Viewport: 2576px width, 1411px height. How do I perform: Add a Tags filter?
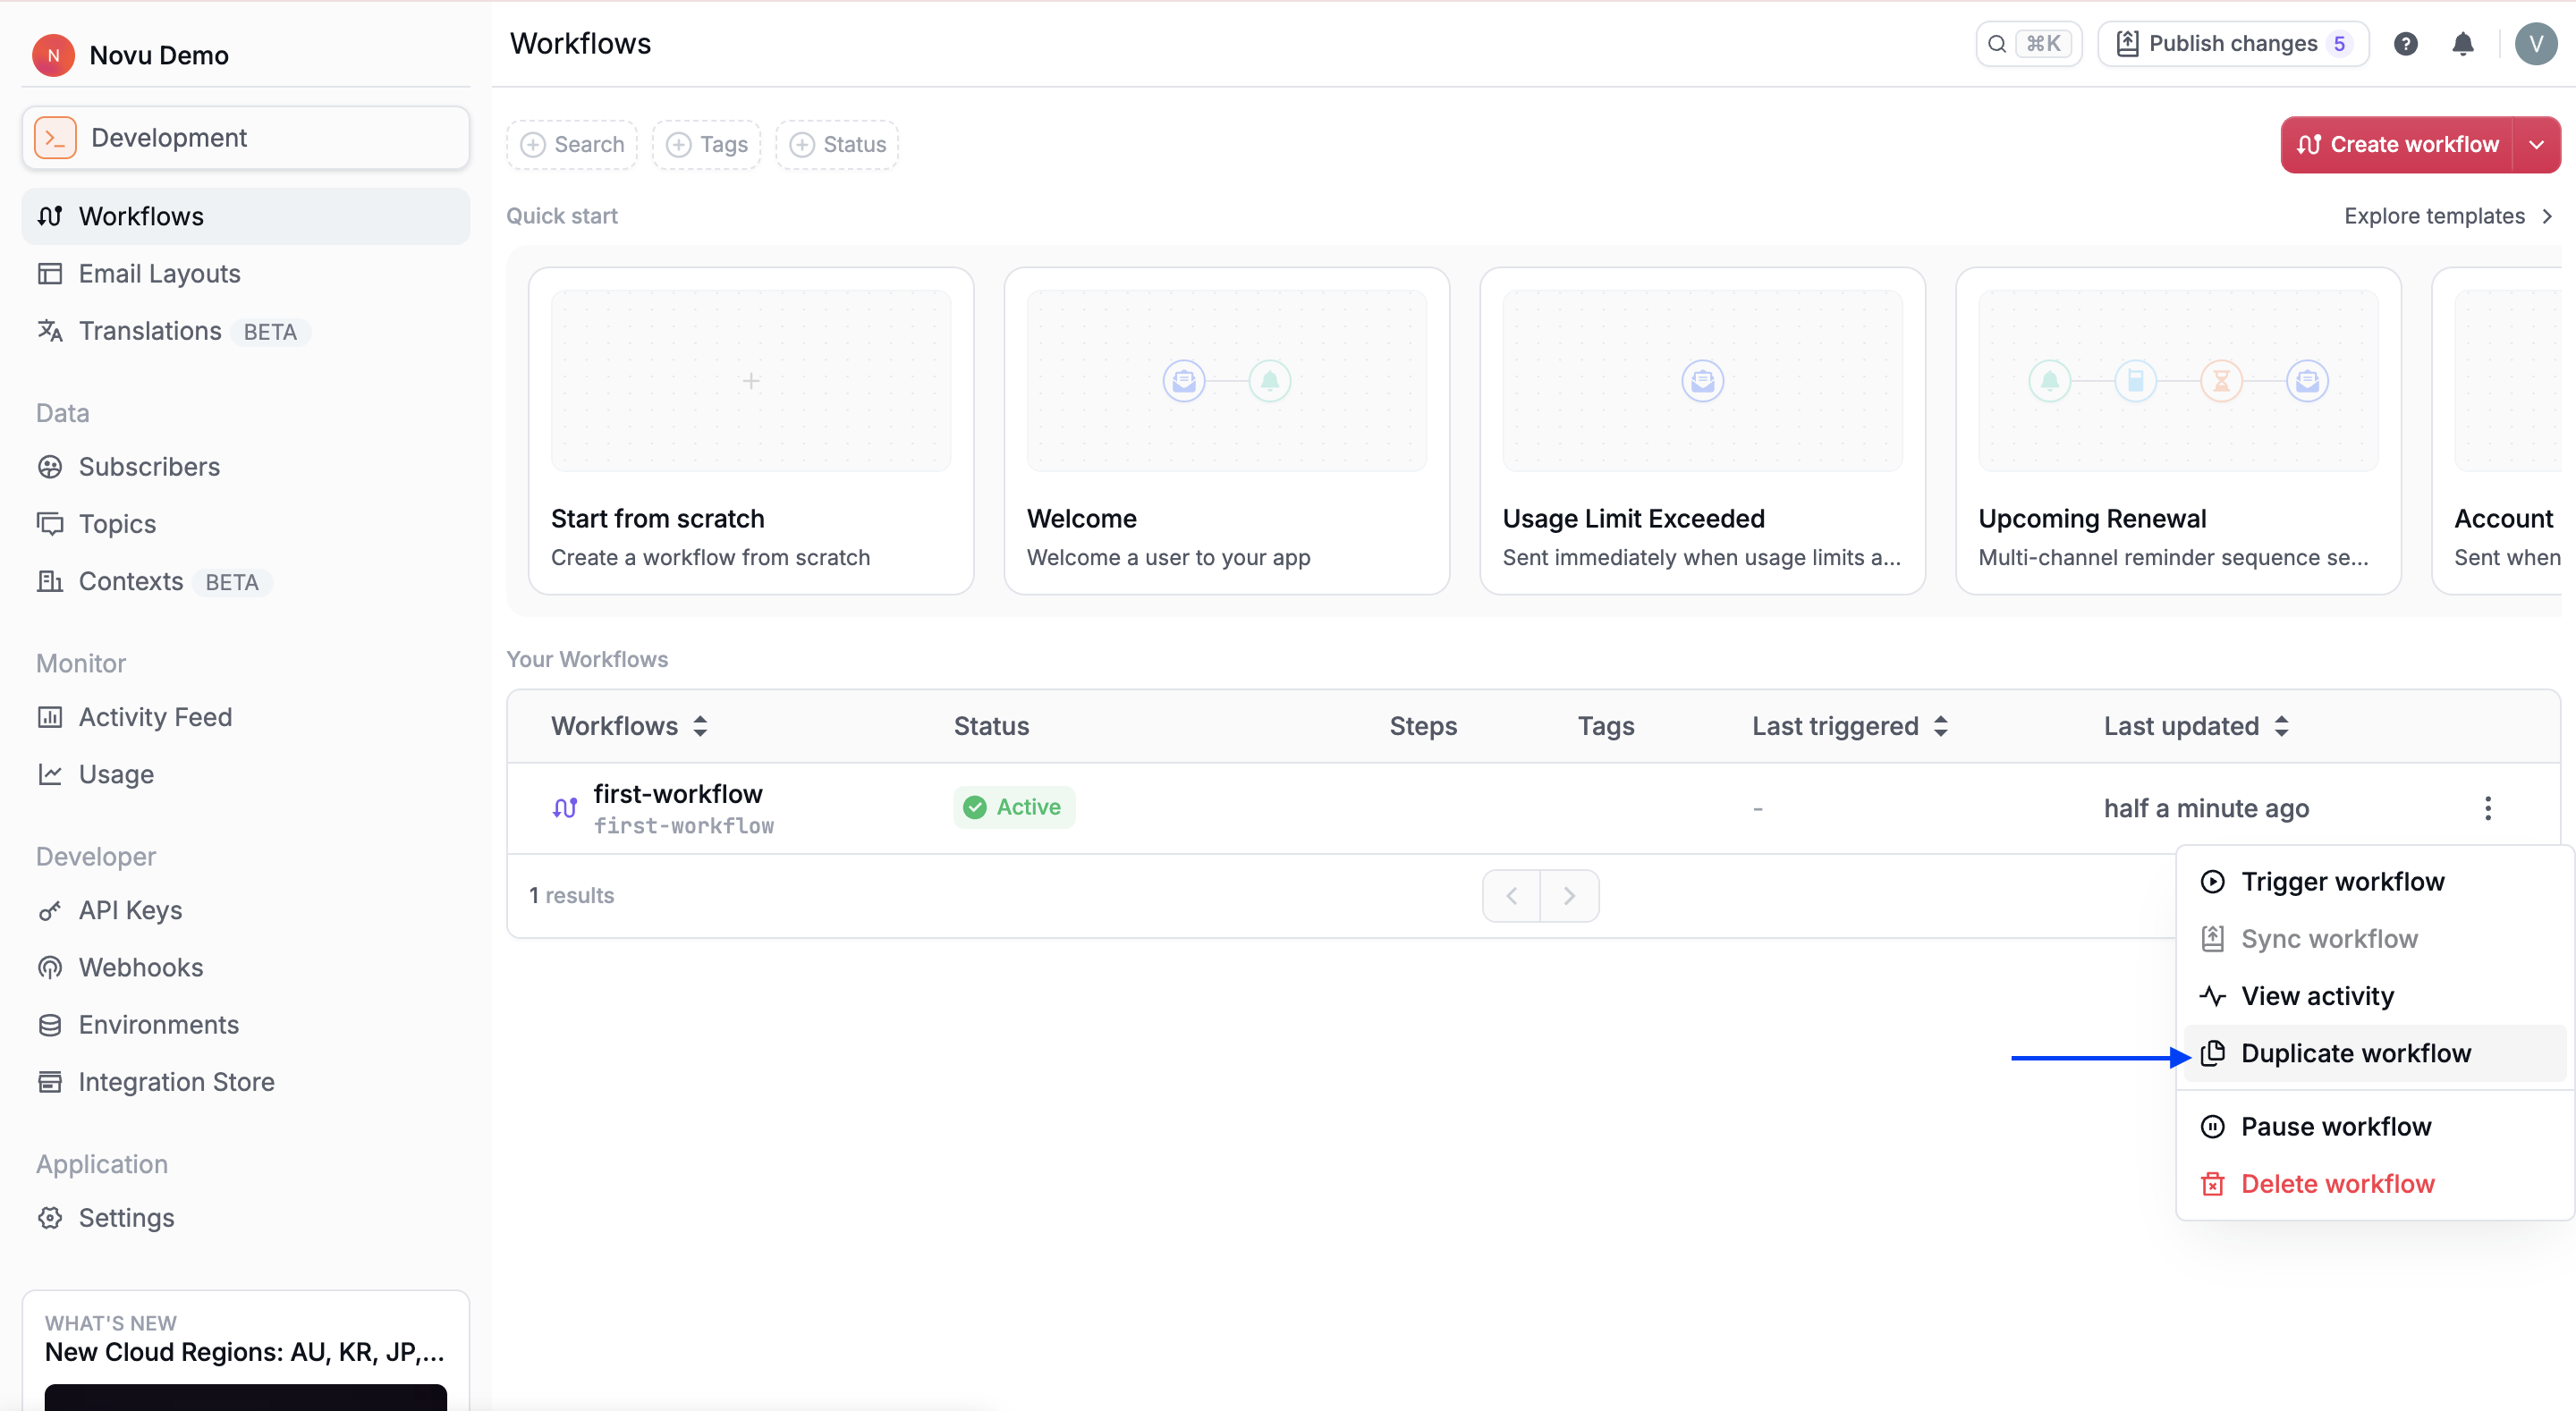(705, 144)
